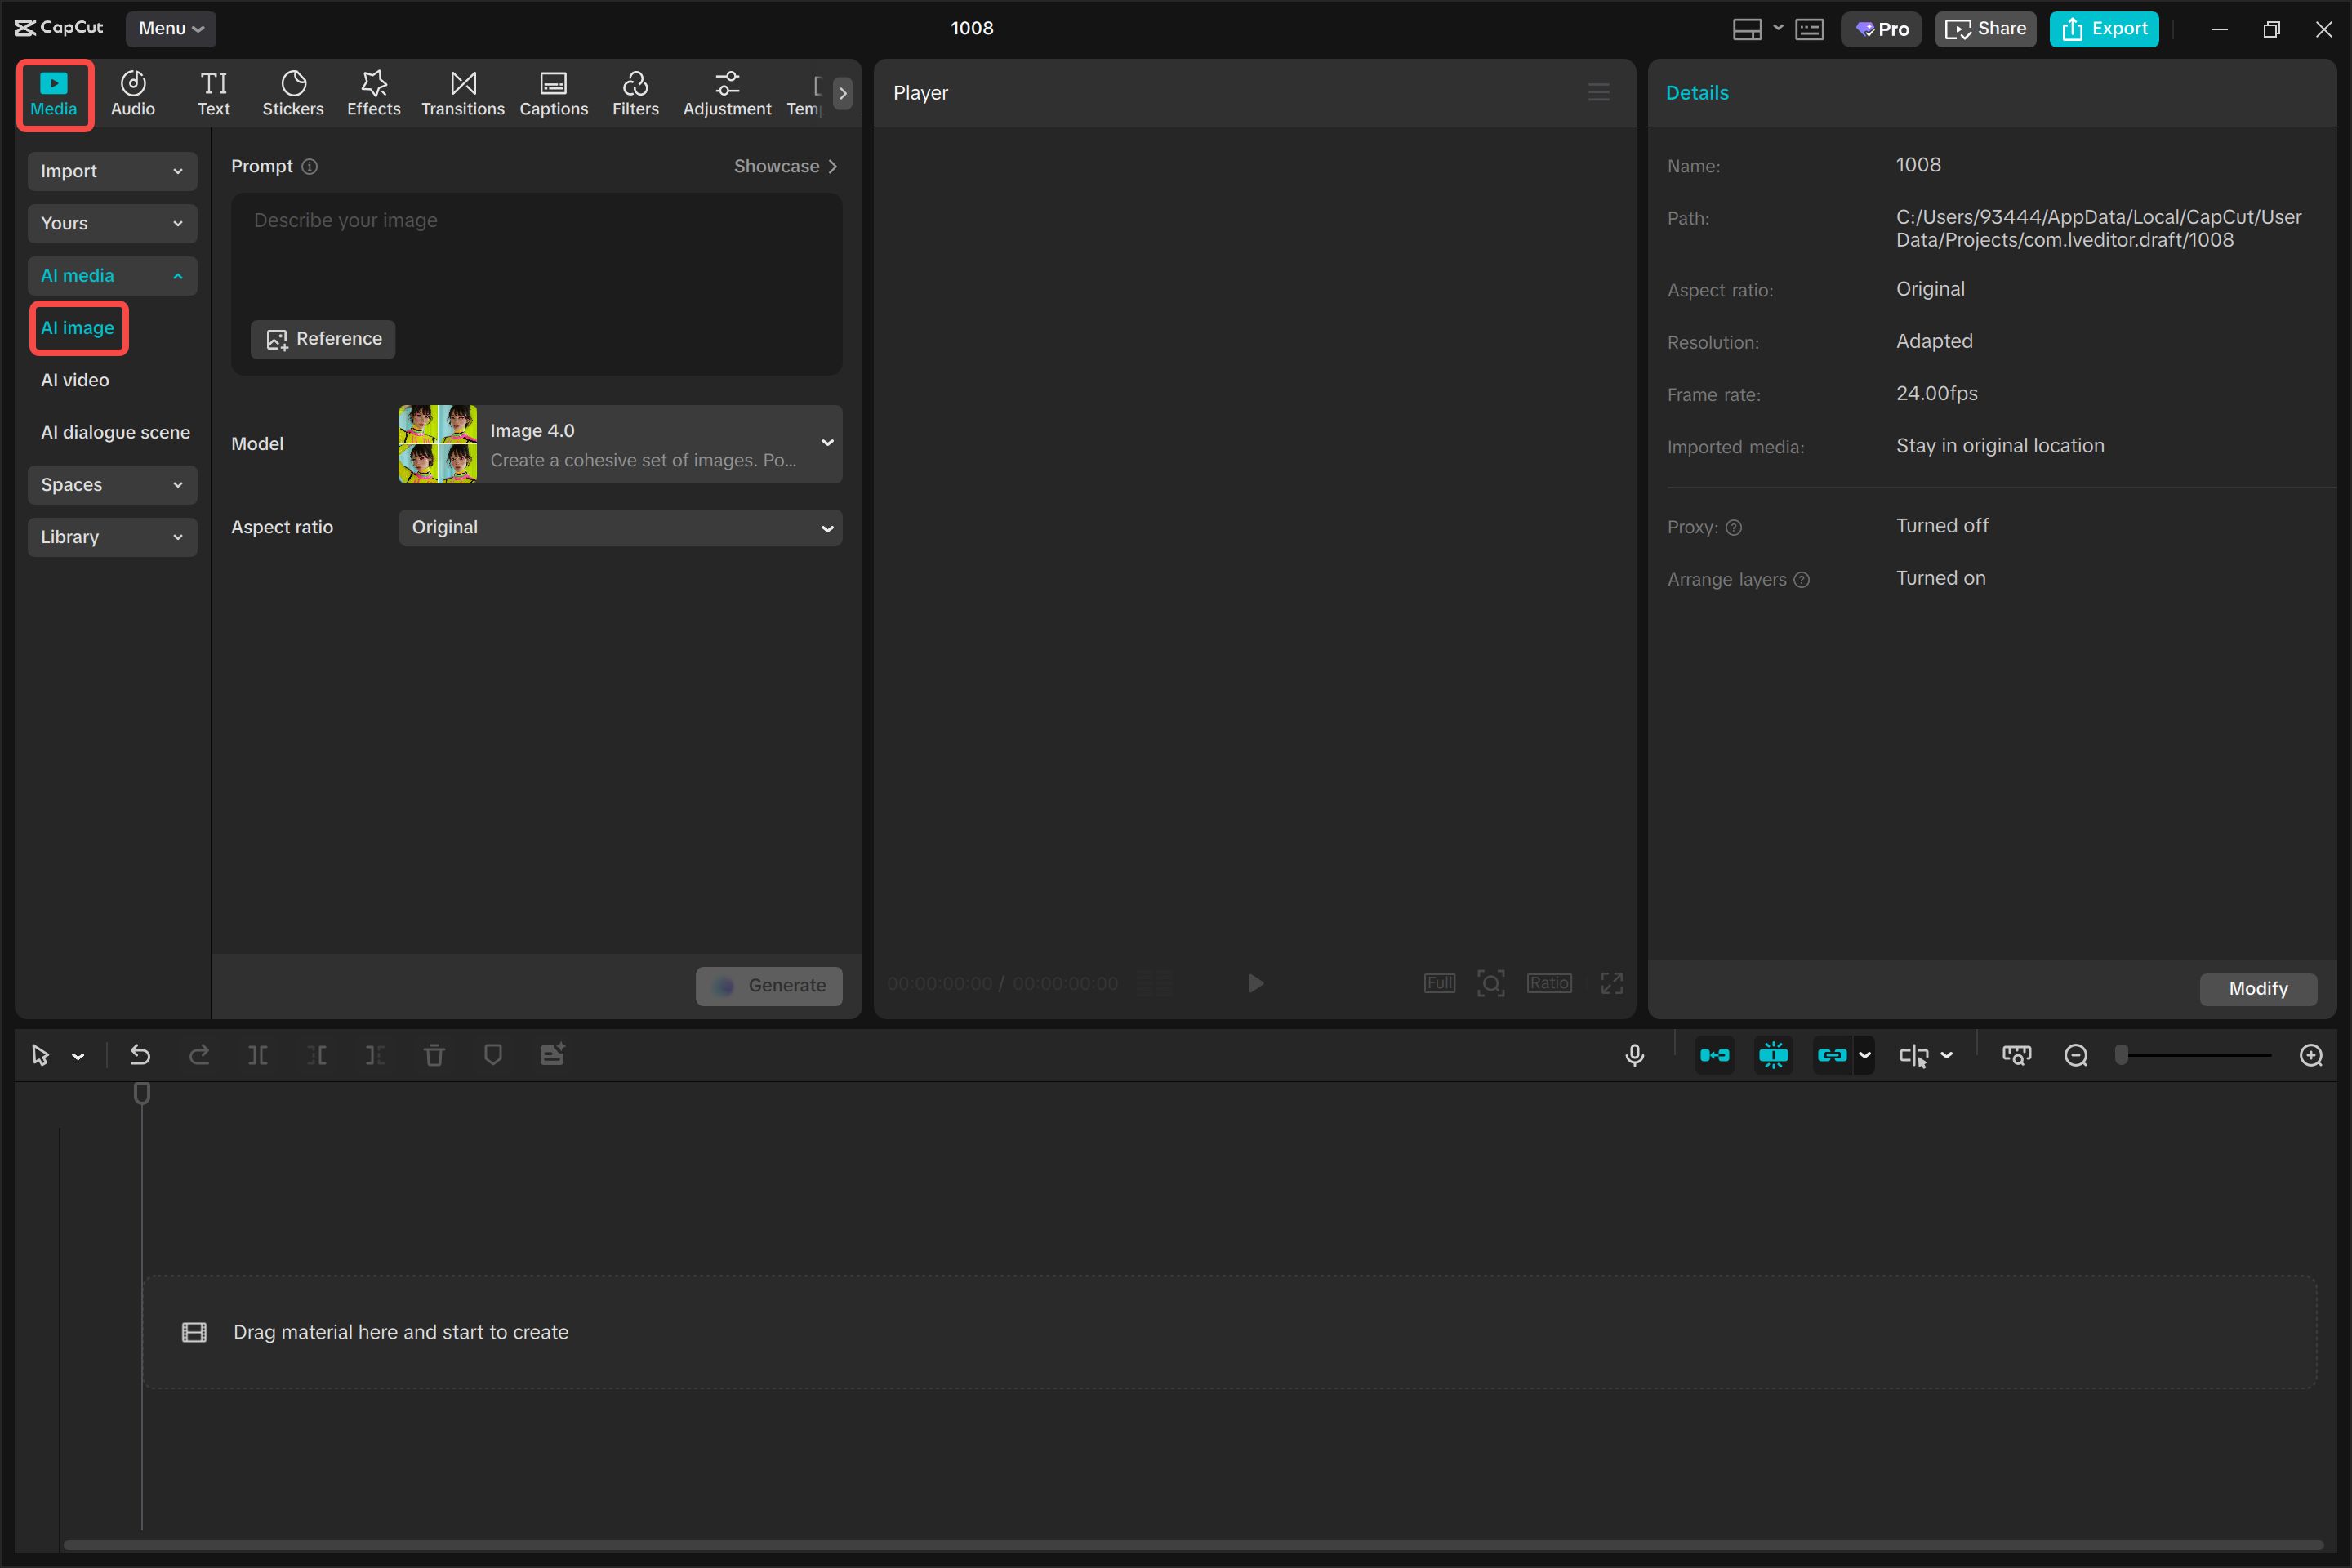The height and width of the screenshot is (1568, 2352).
Task: Collapse the AI media section
Action: 112,275
